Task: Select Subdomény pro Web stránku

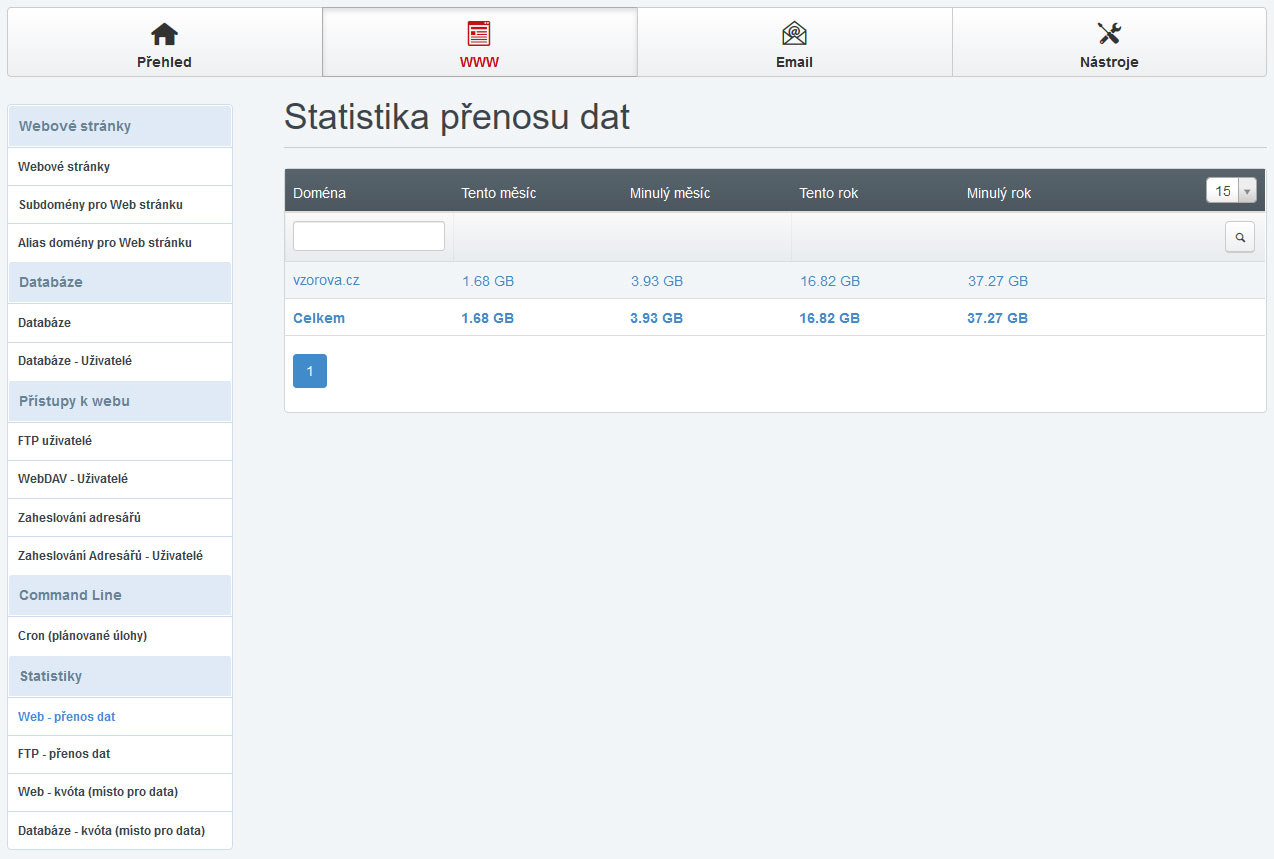Action: coord(100,205)
